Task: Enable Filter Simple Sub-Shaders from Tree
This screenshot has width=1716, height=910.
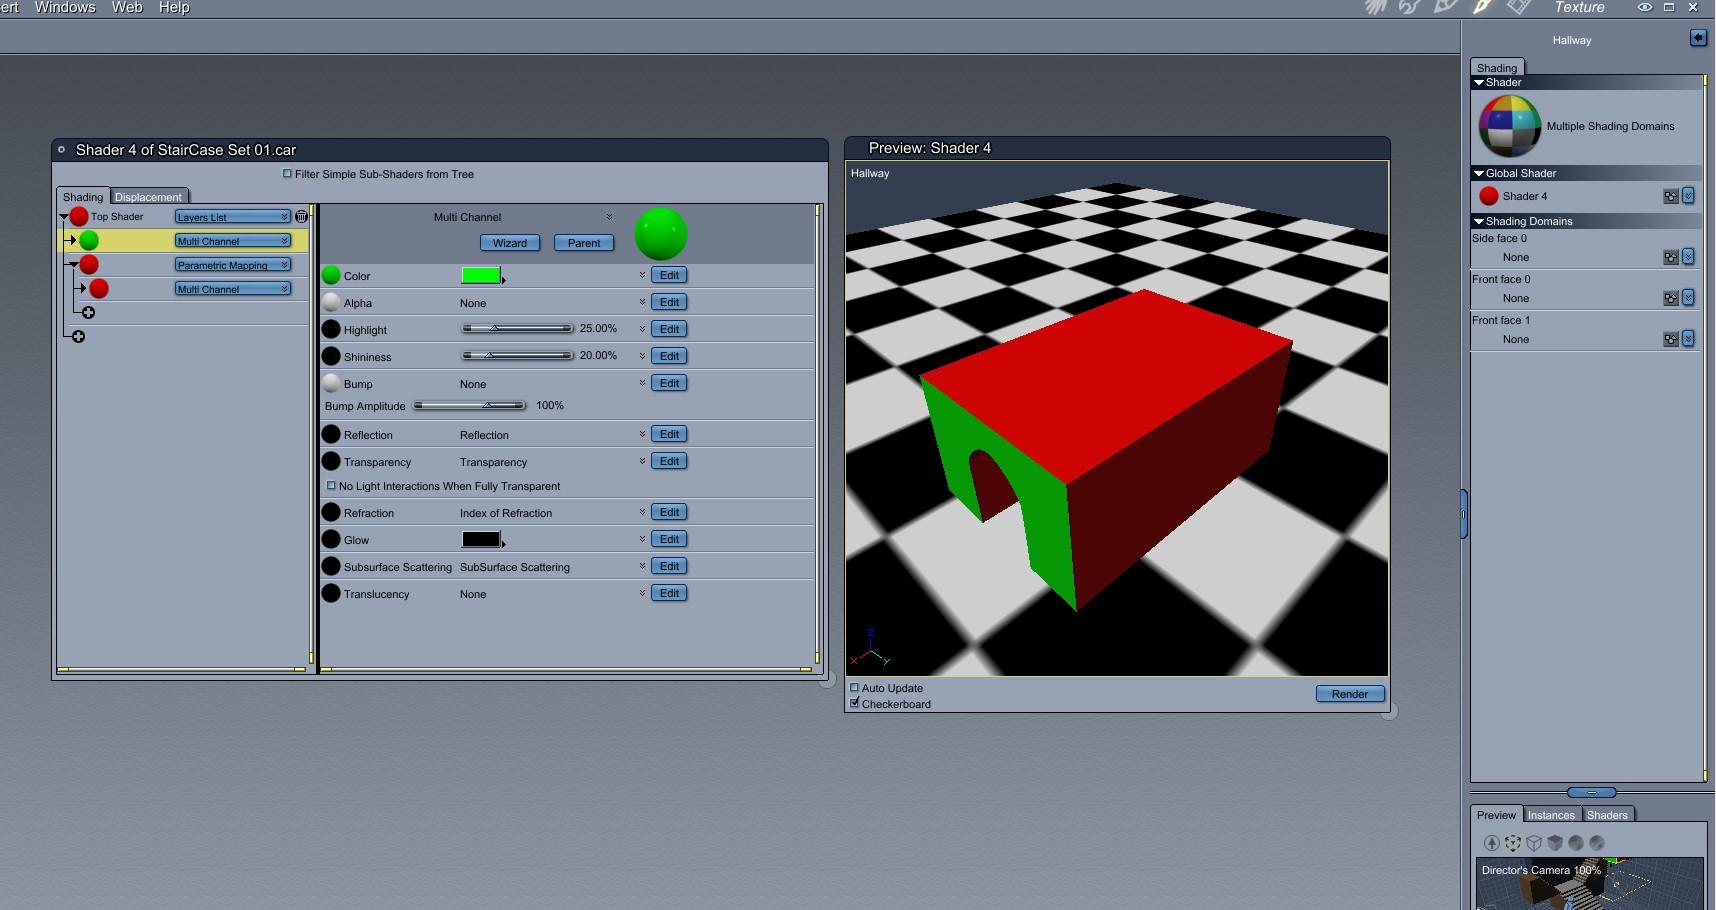Action: (x=287, y=174)
